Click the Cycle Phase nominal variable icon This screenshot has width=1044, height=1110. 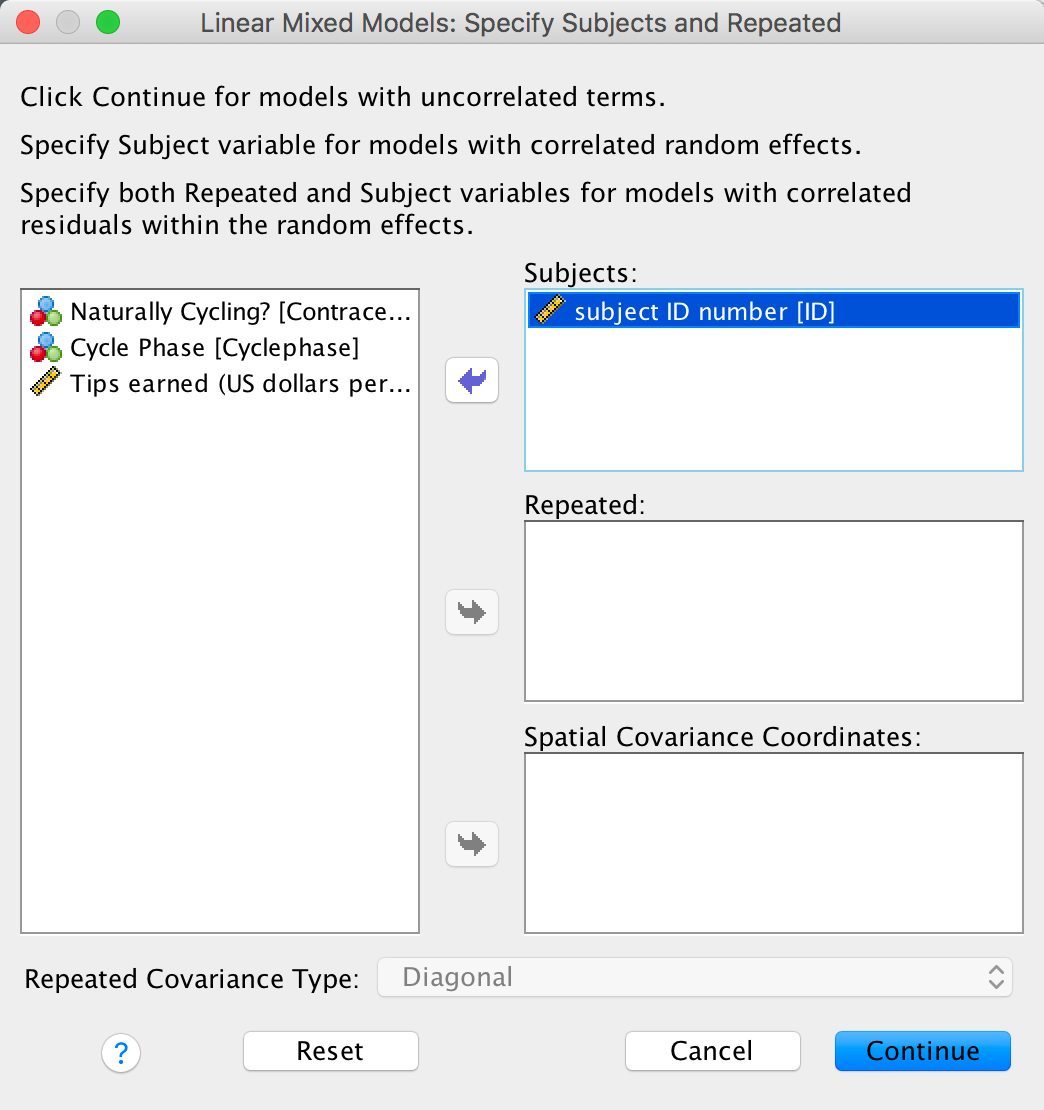[46, 348]
